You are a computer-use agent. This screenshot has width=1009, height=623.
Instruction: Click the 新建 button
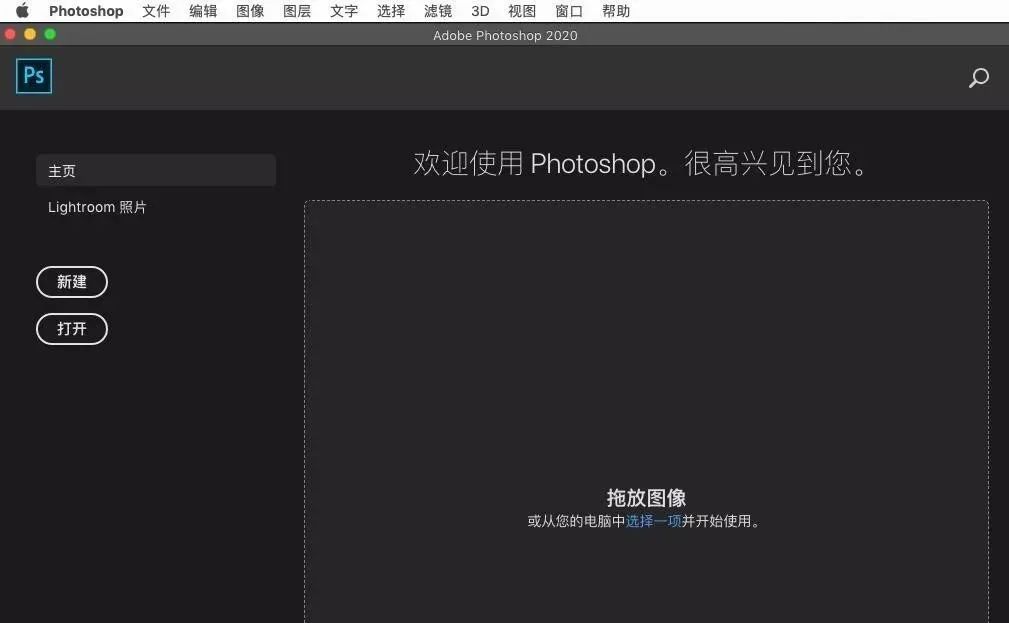click(72, 282)
